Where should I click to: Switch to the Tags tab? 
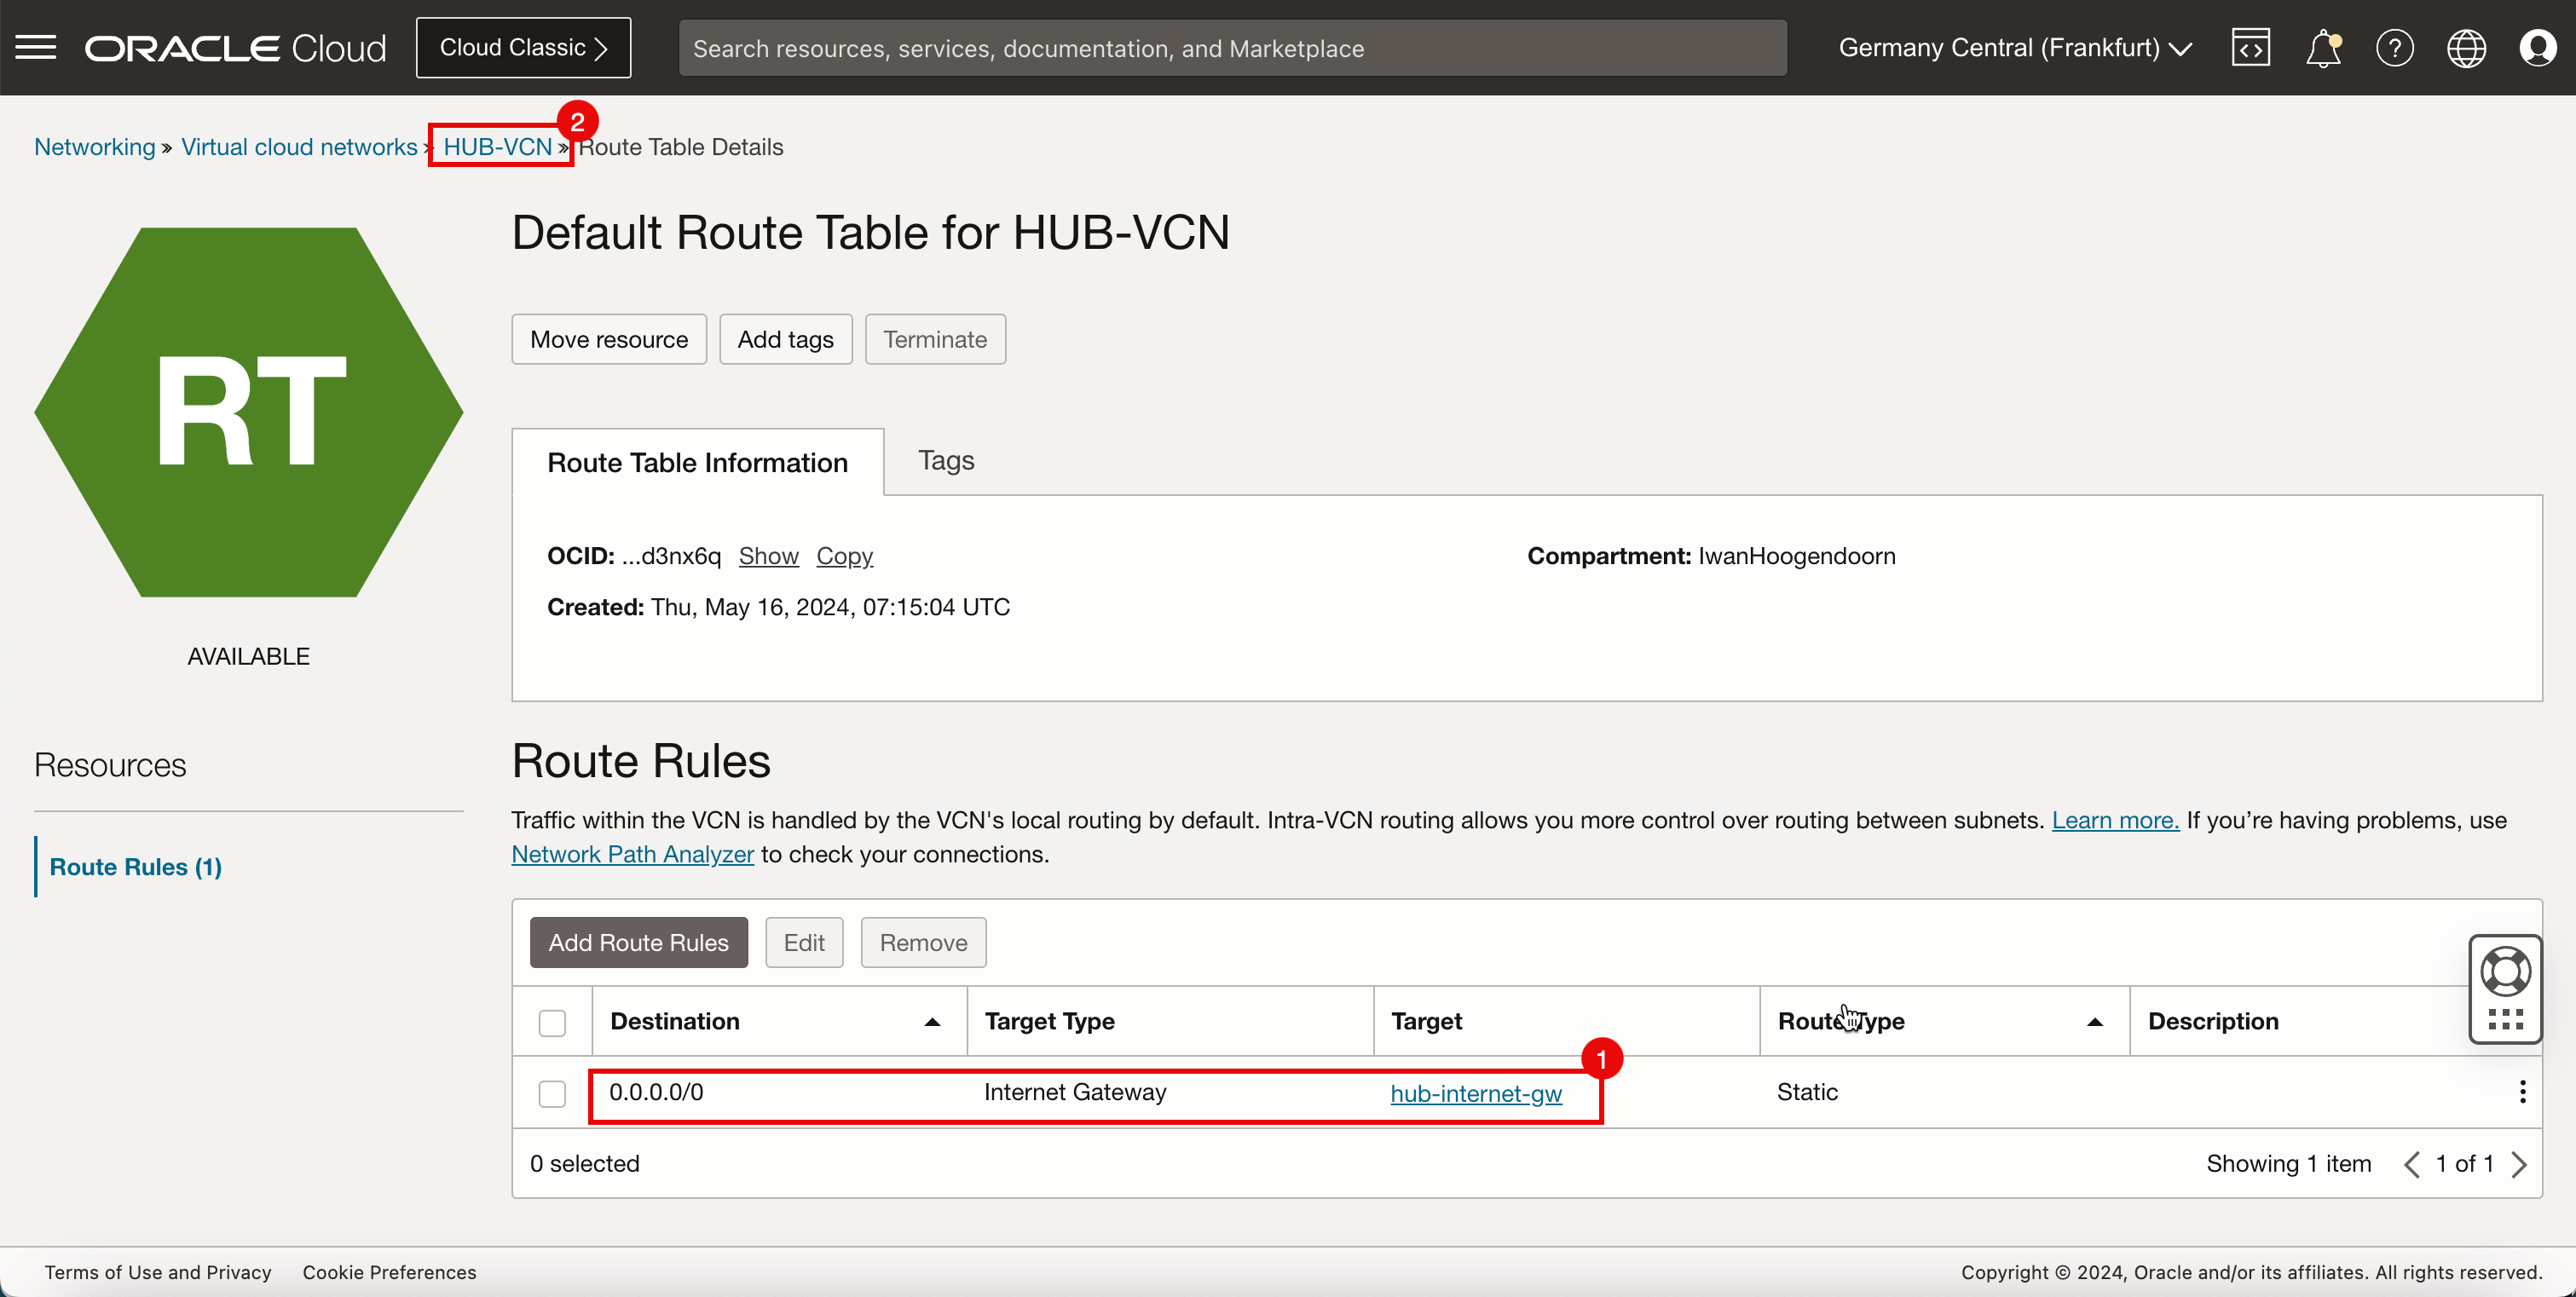coord(946,460)
